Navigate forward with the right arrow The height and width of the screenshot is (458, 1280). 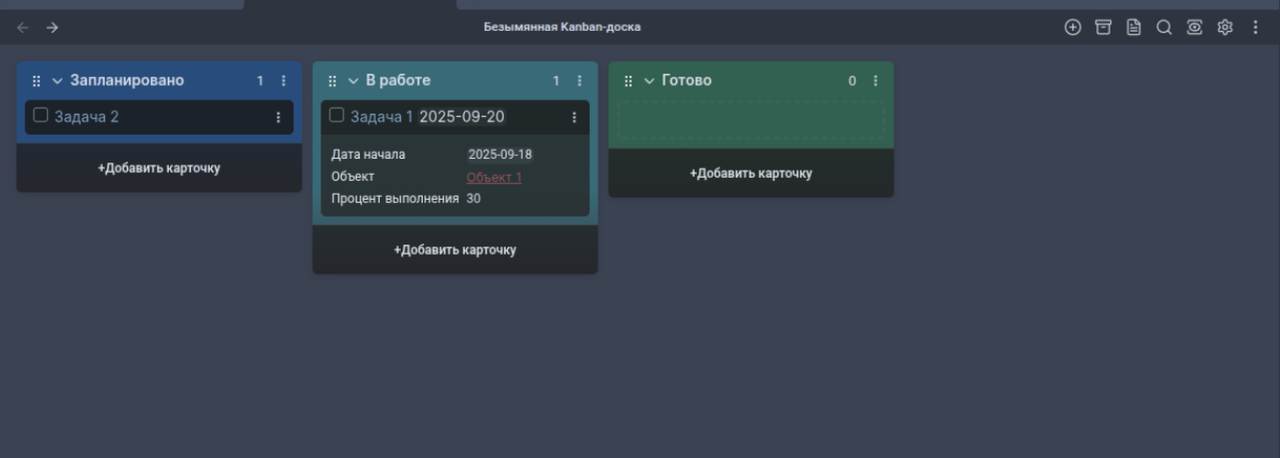pyautogui.click(x=52, y=28)
